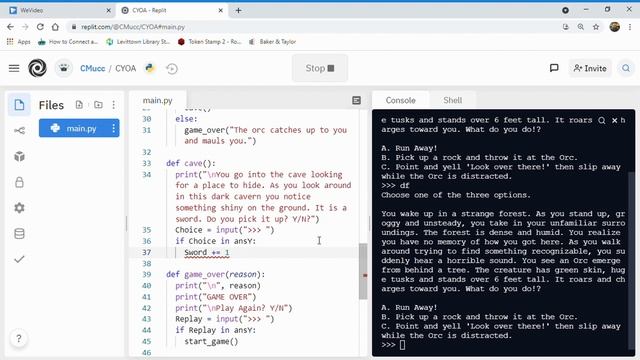Screen dimensions: 640x360
Task: Click the console input prompt
Action: point(402,345)
